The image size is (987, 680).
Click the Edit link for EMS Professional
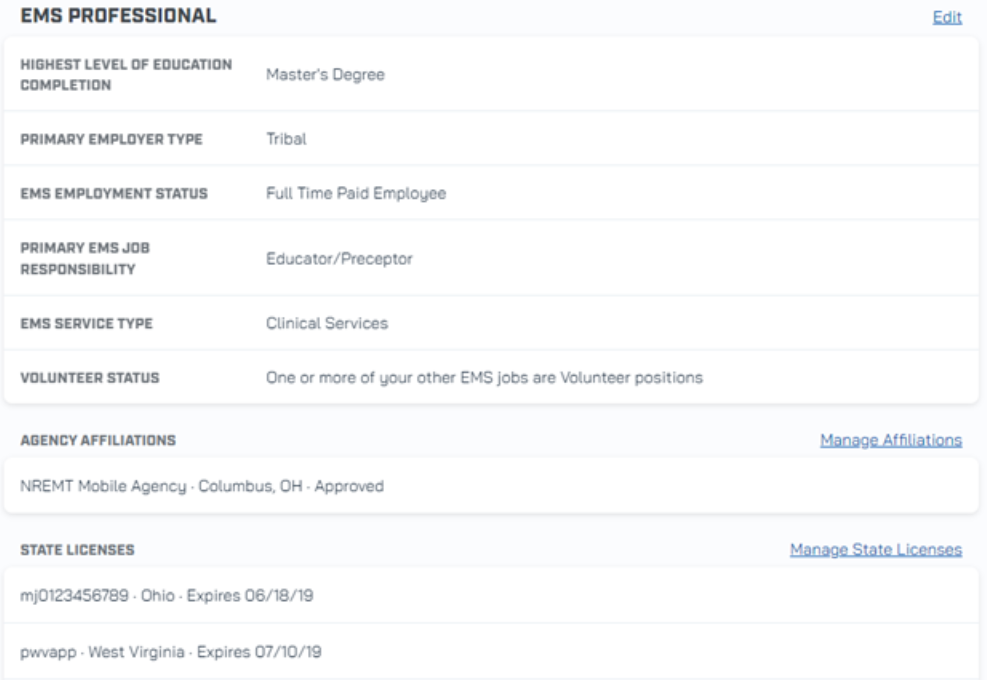point(946,17)
